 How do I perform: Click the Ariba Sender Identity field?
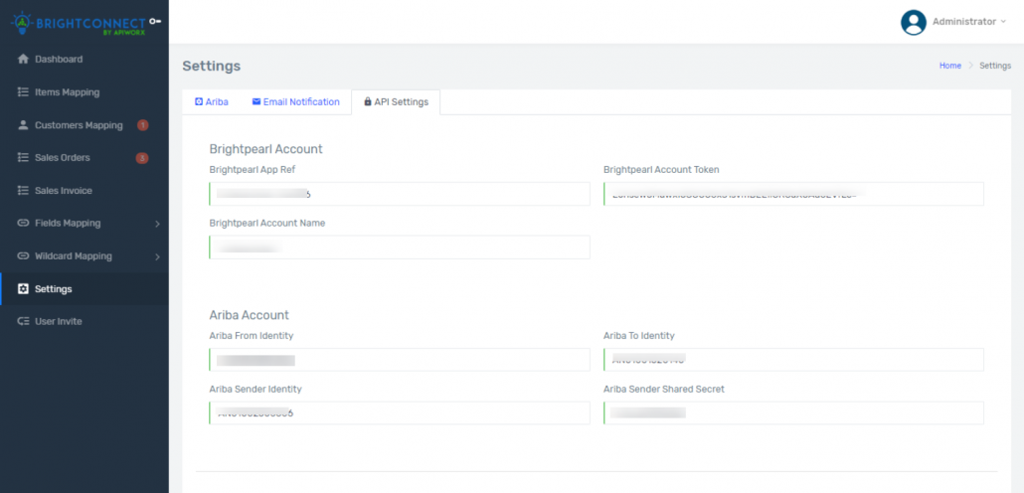(x=400, y=413)
